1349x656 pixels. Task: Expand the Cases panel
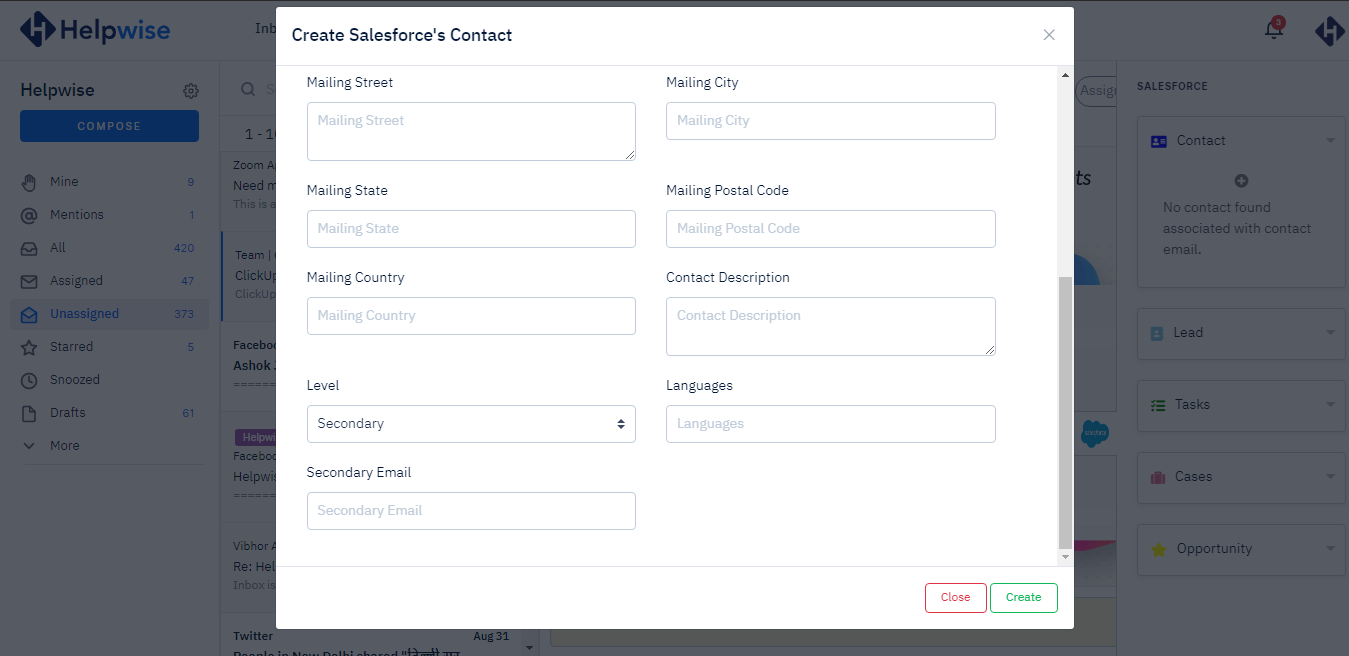click(x=1330, y=477)
